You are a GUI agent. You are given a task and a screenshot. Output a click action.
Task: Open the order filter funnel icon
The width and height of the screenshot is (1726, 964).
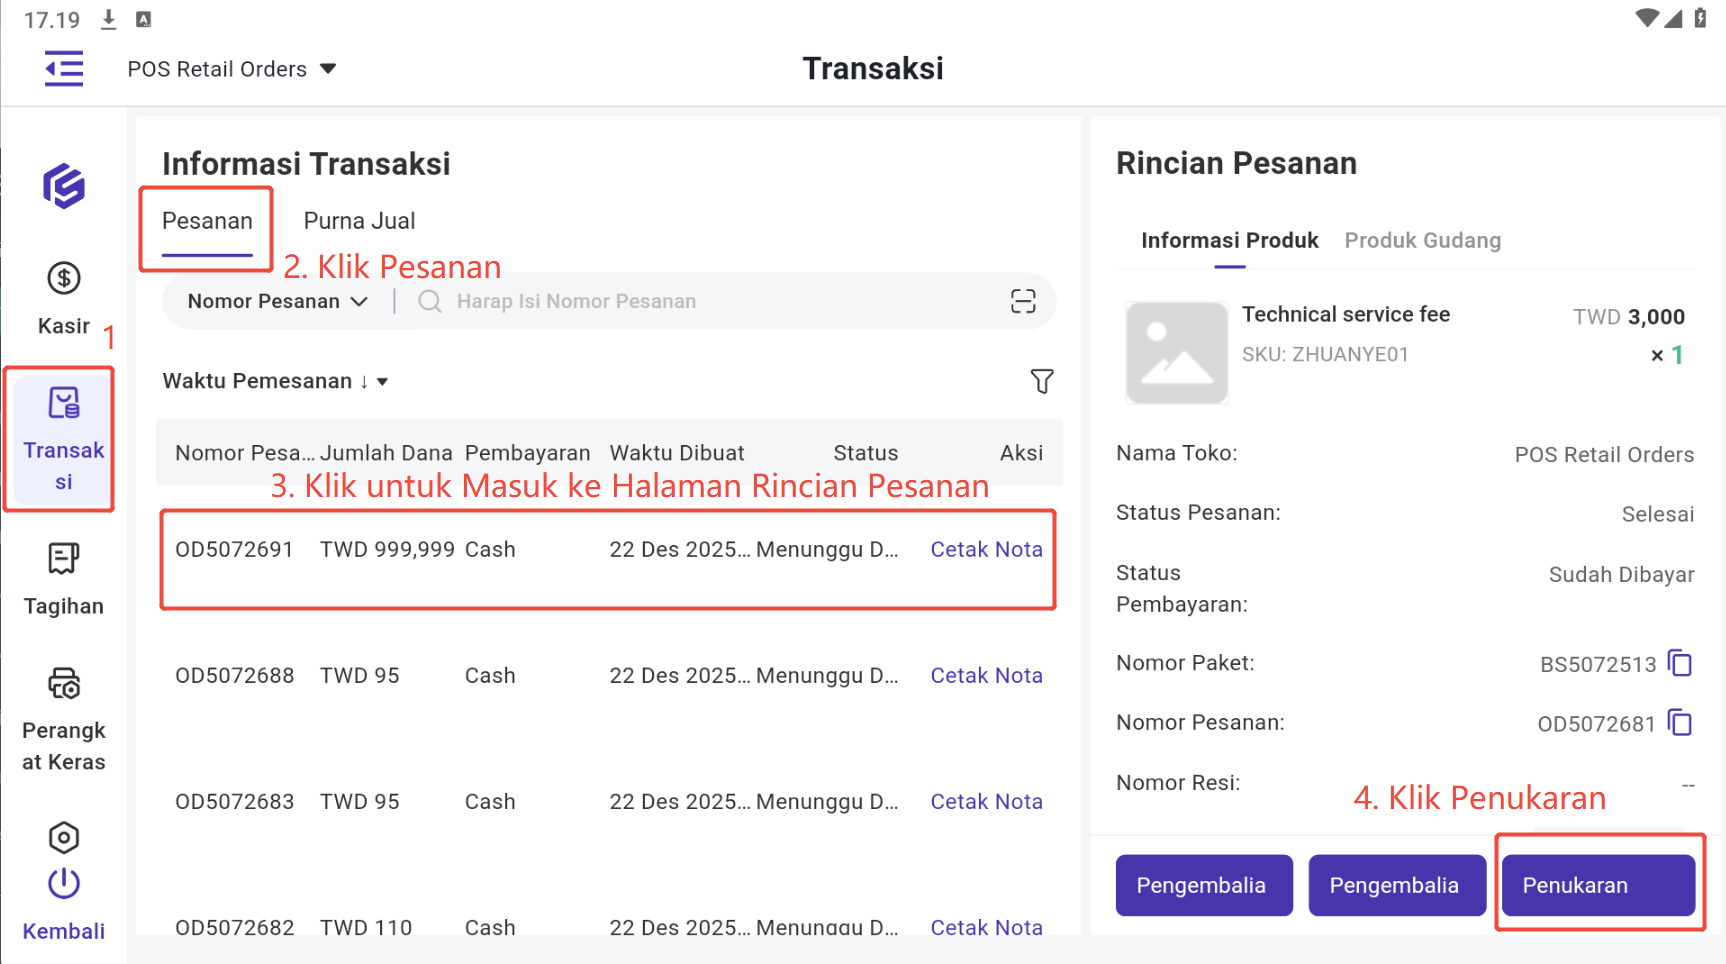(x=1041, y=381)
